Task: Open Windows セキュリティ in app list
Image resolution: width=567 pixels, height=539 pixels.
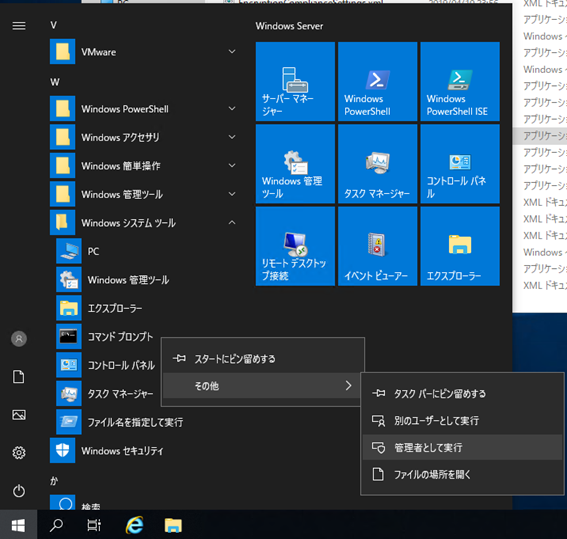Action: [x=145, y=450]
